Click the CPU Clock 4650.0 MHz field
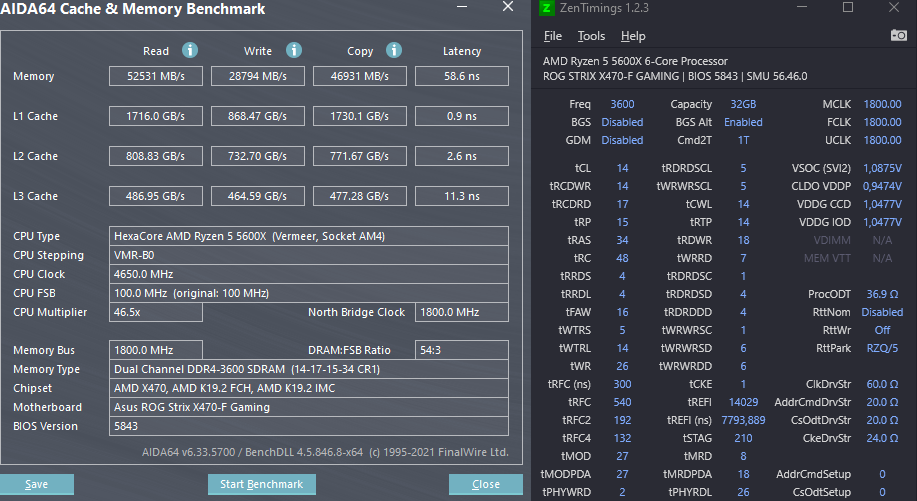 click(309, 274)
